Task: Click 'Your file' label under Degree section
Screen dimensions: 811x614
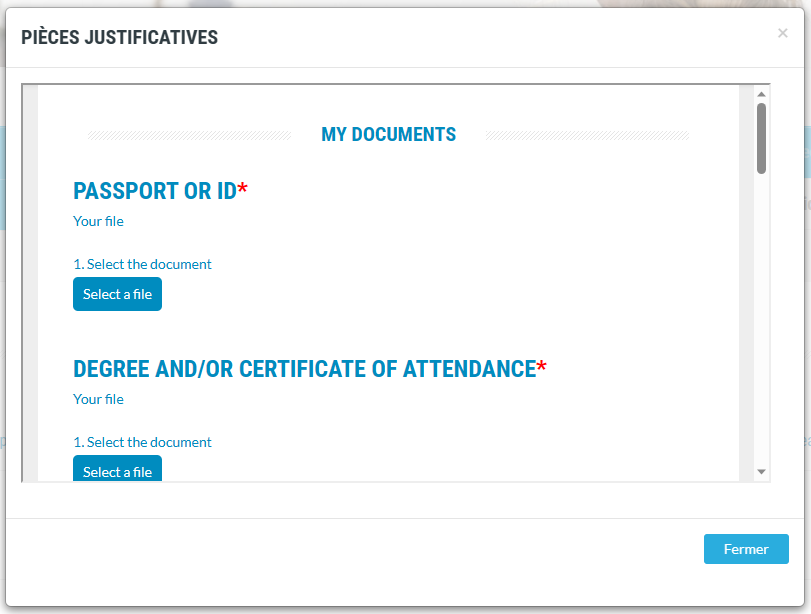Action: (x=98, y=399)
